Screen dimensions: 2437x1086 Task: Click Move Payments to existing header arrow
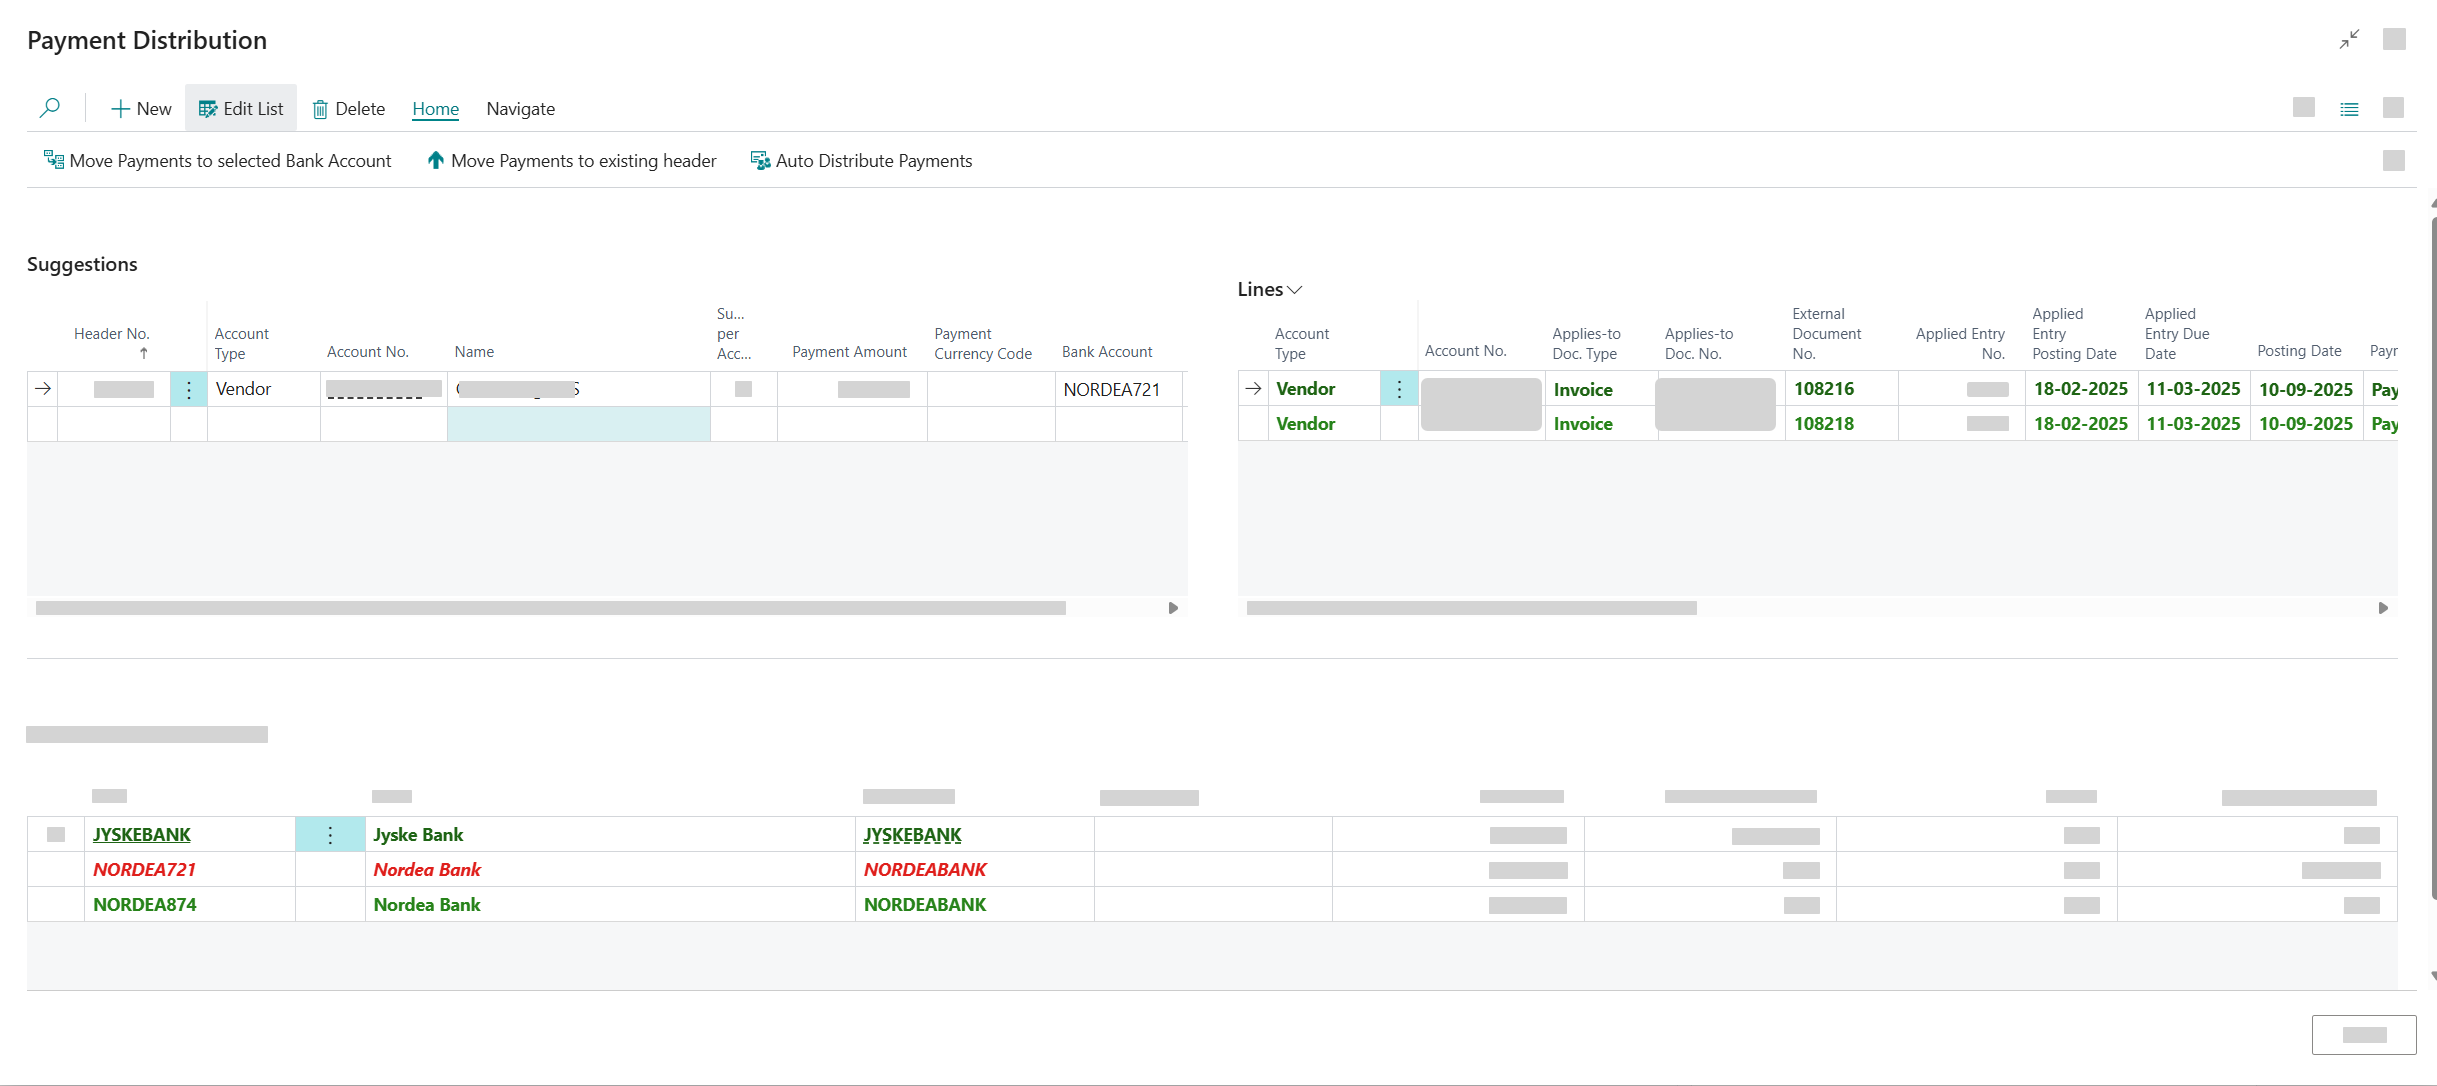(x=435, y=160)
